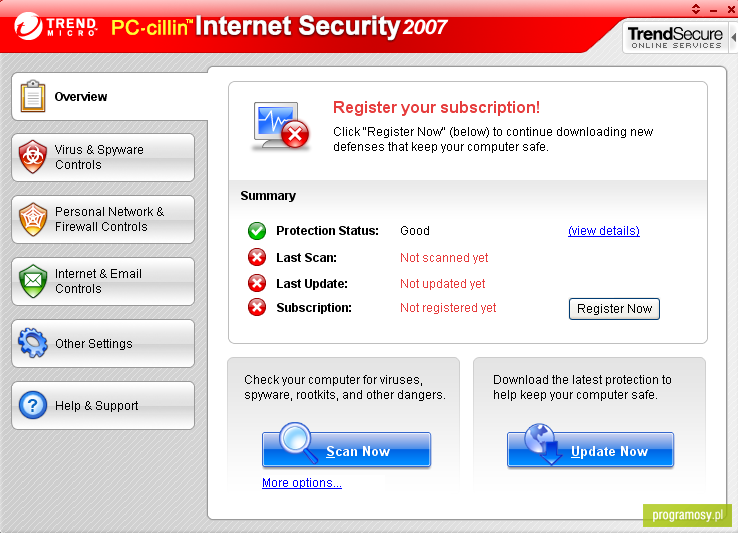Click the Trend Micro logo
This screenshot has height=533, width=738.
[x=56, y=26]
